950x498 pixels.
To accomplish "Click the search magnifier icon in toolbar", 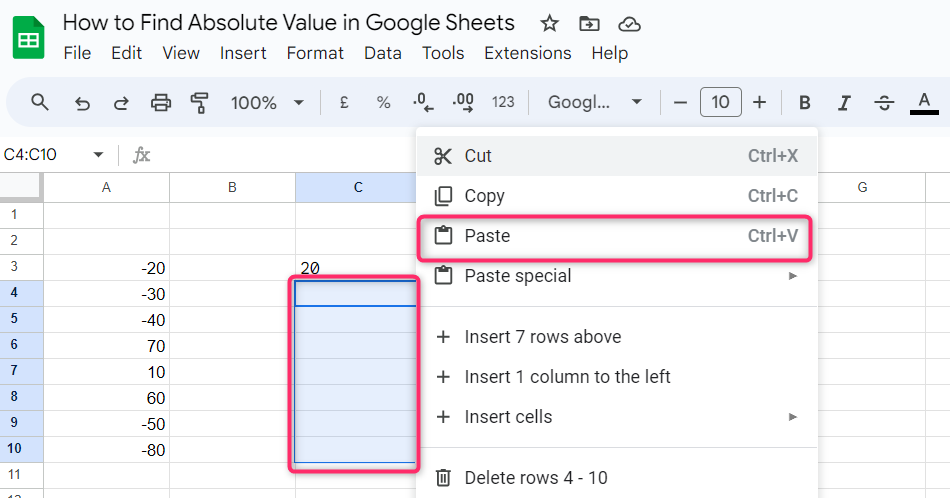I will [x=40, y=102].
